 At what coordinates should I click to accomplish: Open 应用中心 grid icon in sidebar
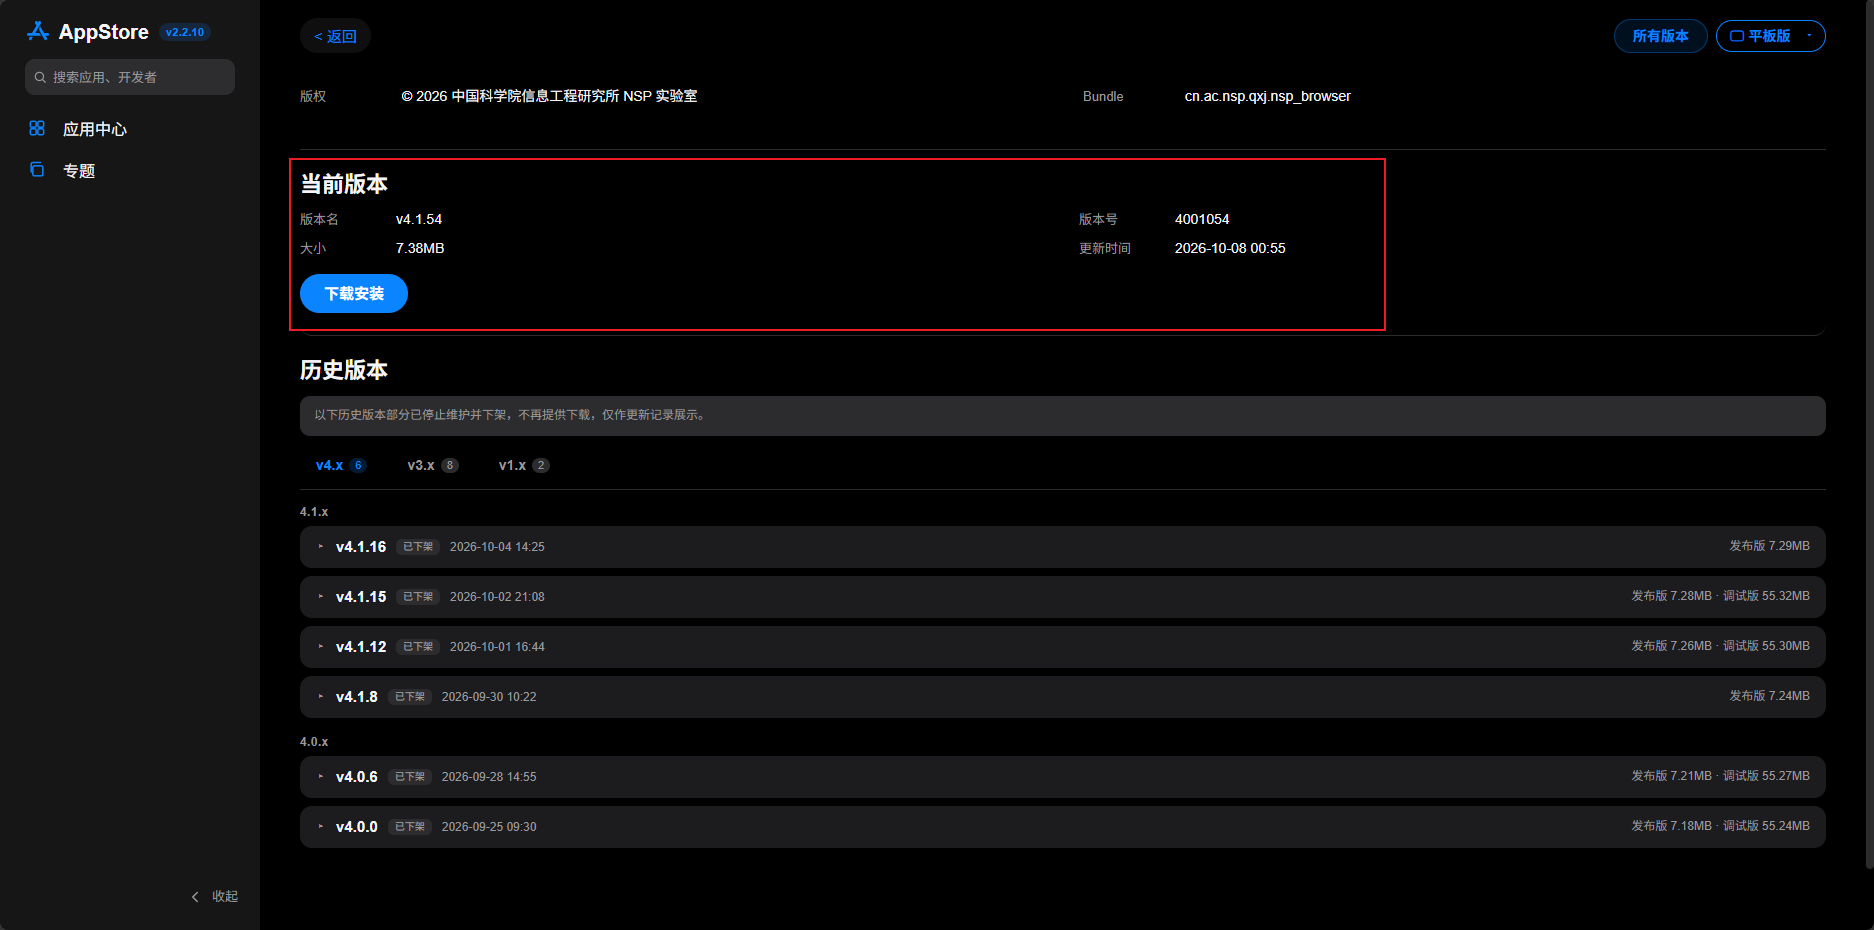click(37, 128)
